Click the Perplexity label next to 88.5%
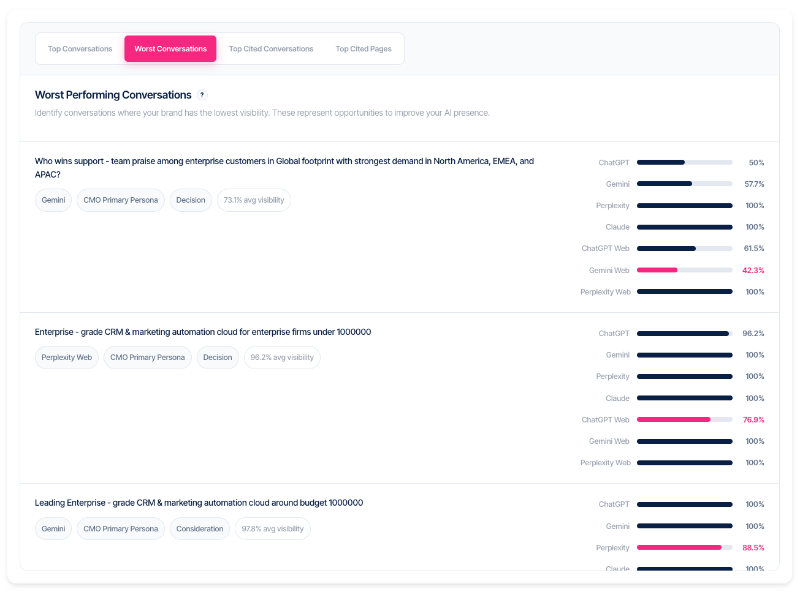 613,548
